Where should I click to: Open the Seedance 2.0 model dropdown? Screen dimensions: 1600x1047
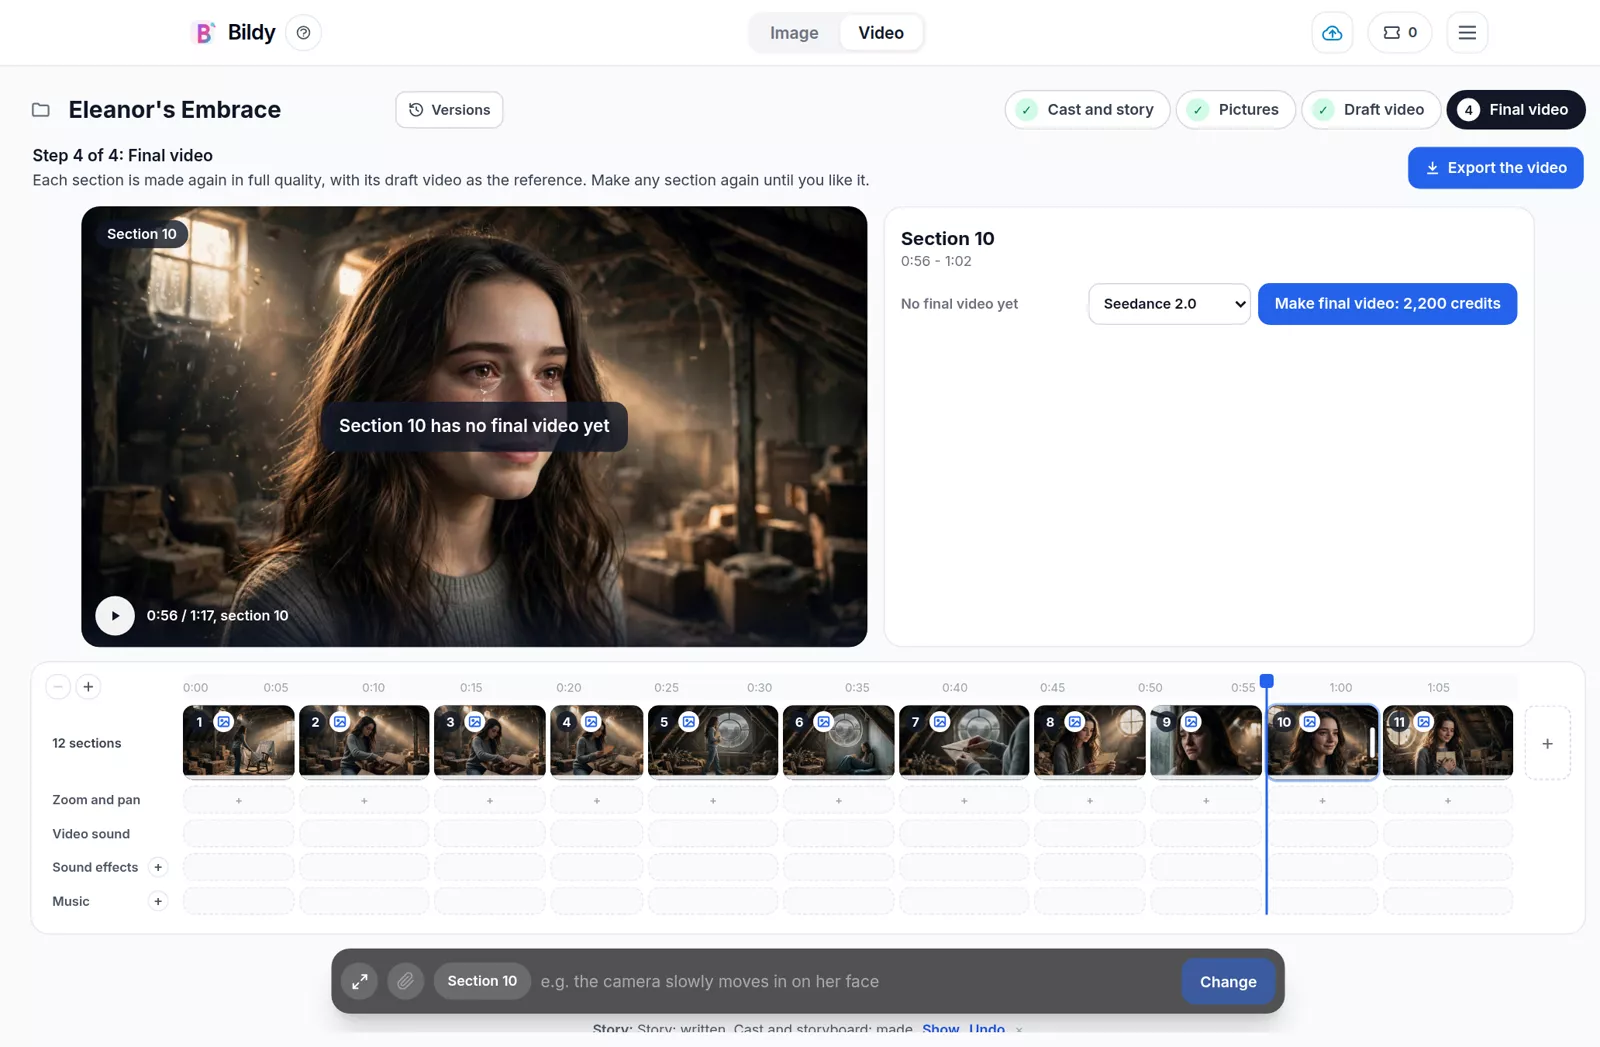tap(1169, 304)
